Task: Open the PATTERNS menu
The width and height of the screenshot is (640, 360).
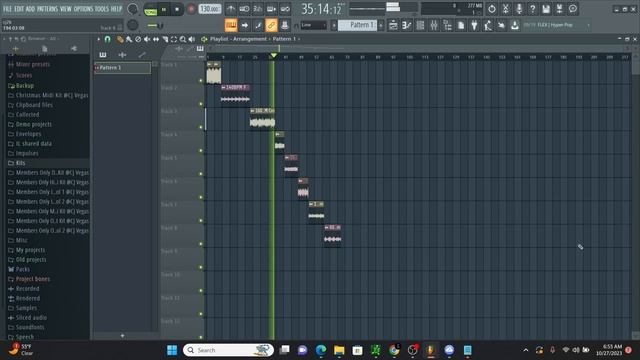Action: coord(48,9)
